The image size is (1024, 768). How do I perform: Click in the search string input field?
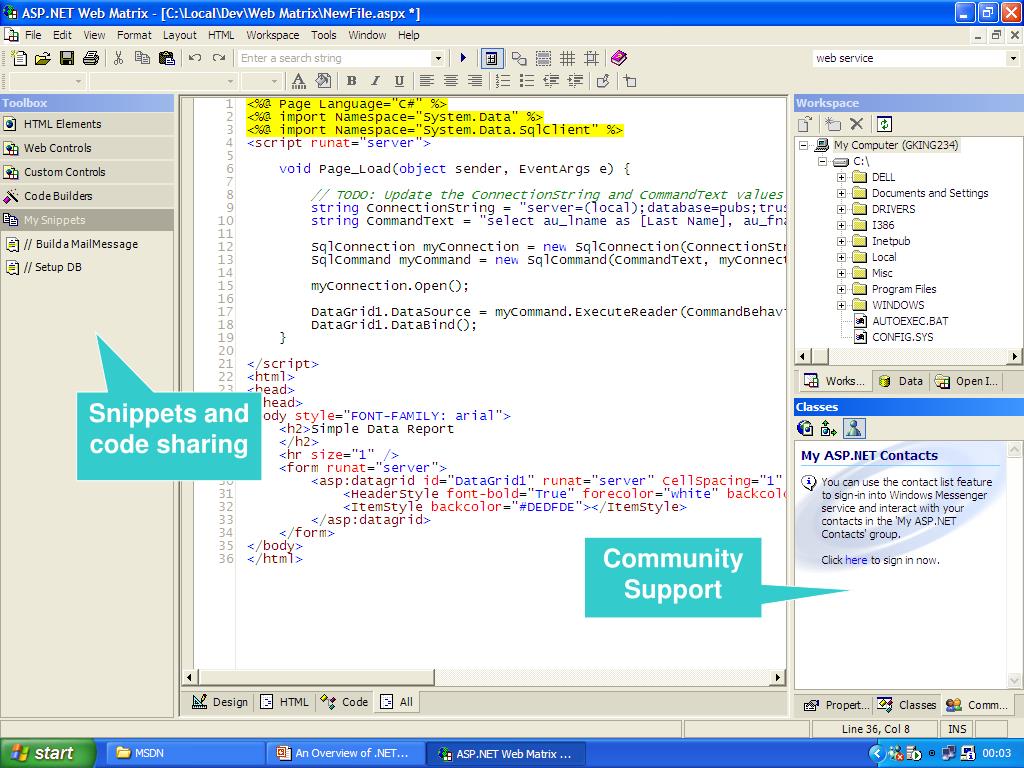point(335,58)
